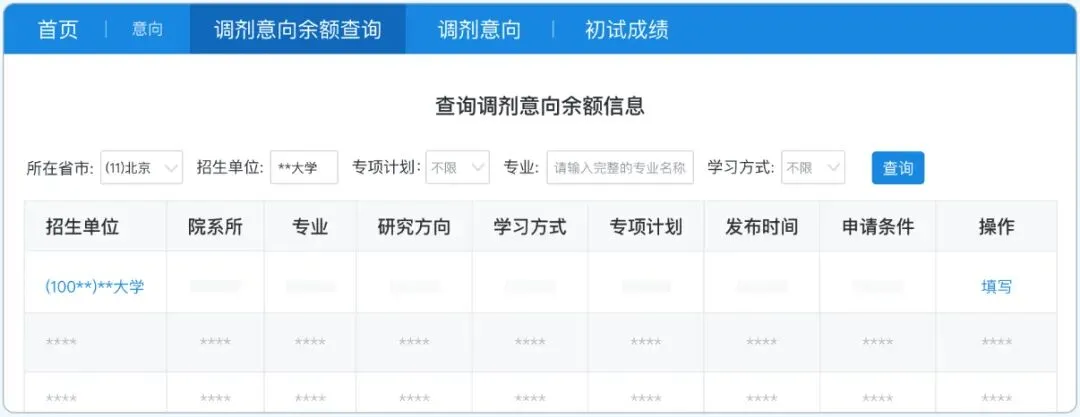1080x417 pixels.
Task: Go to the 意向 nav item
Action: [x=147, y=30]
